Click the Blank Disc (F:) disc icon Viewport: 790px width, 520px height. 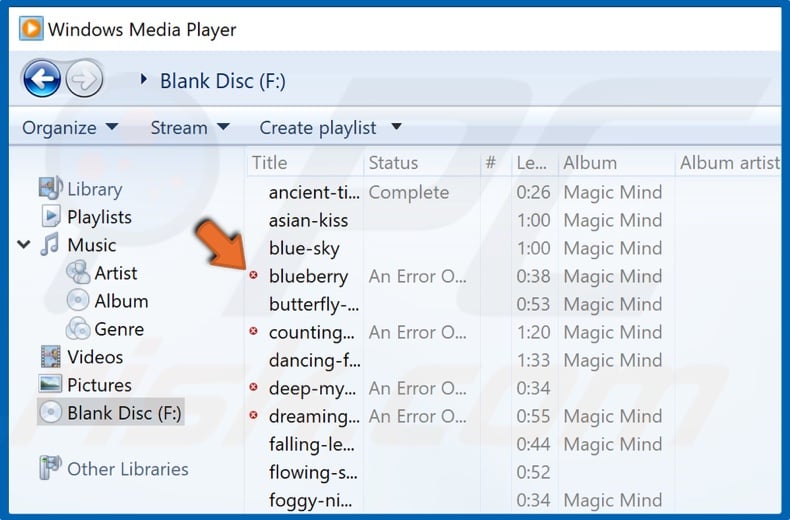[50, 413]
